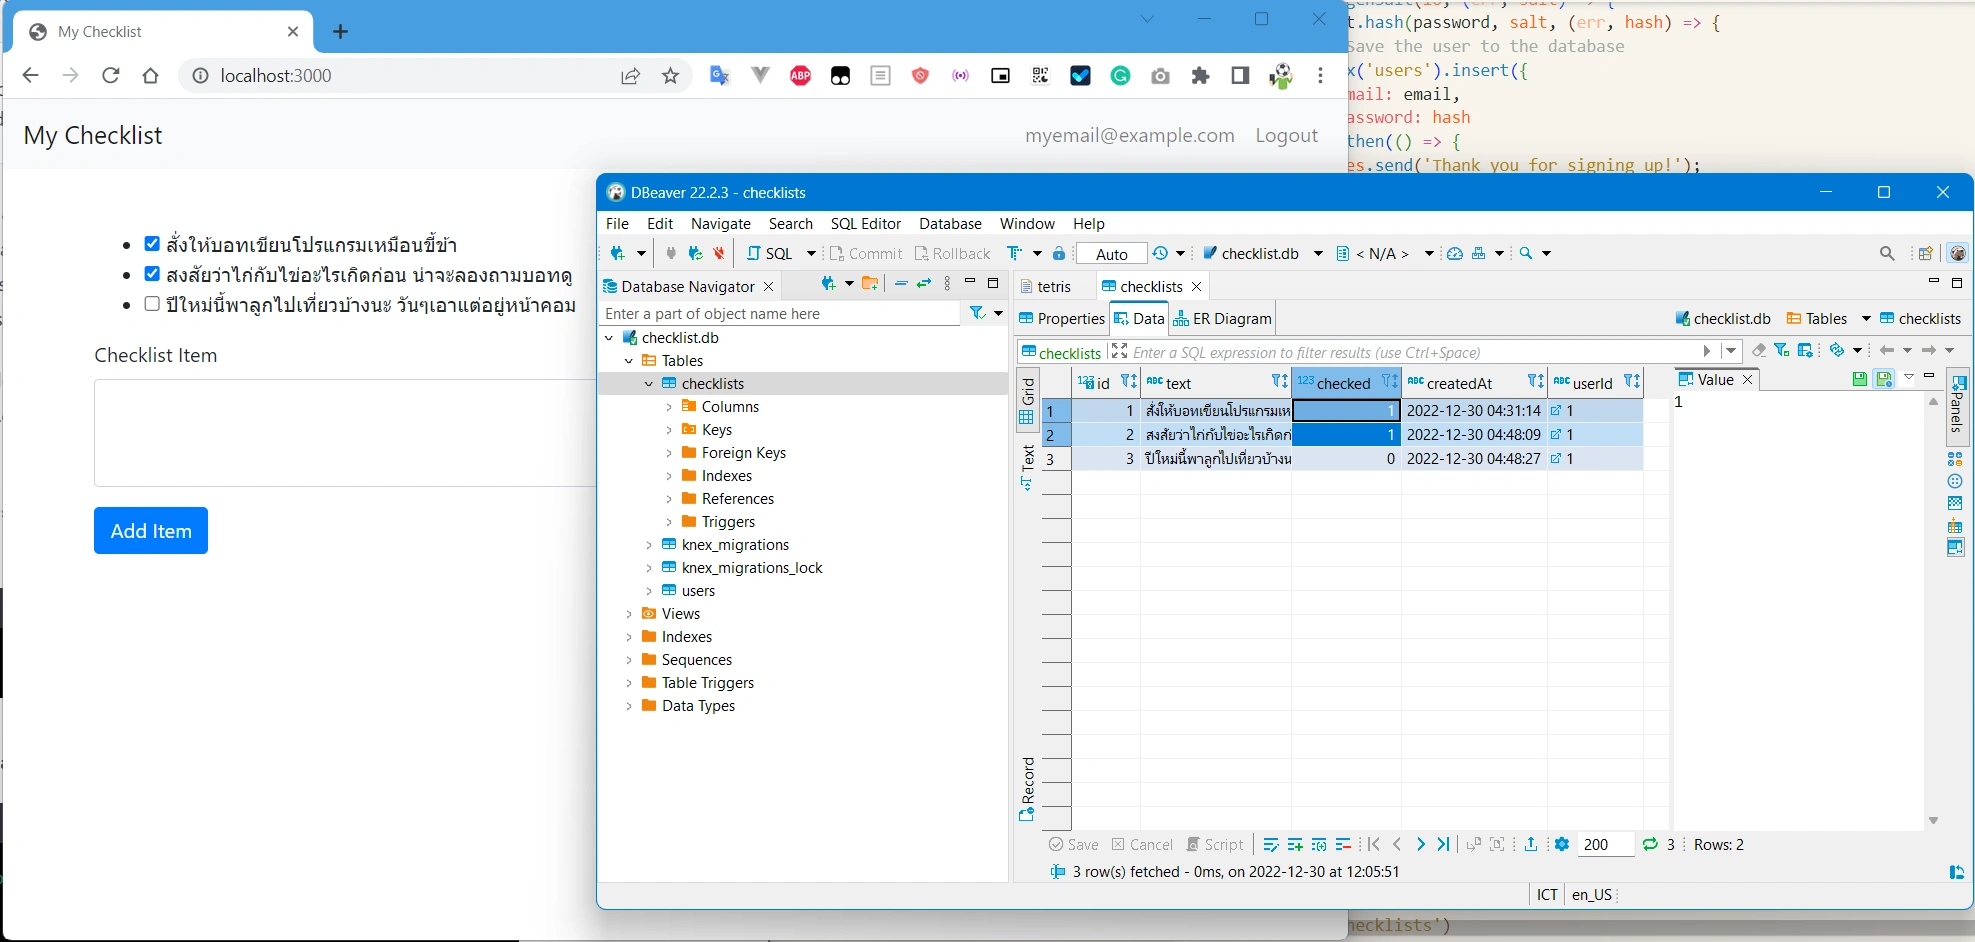Click the Open Perspective icon in DBeaver

[x=1925, y=253]
